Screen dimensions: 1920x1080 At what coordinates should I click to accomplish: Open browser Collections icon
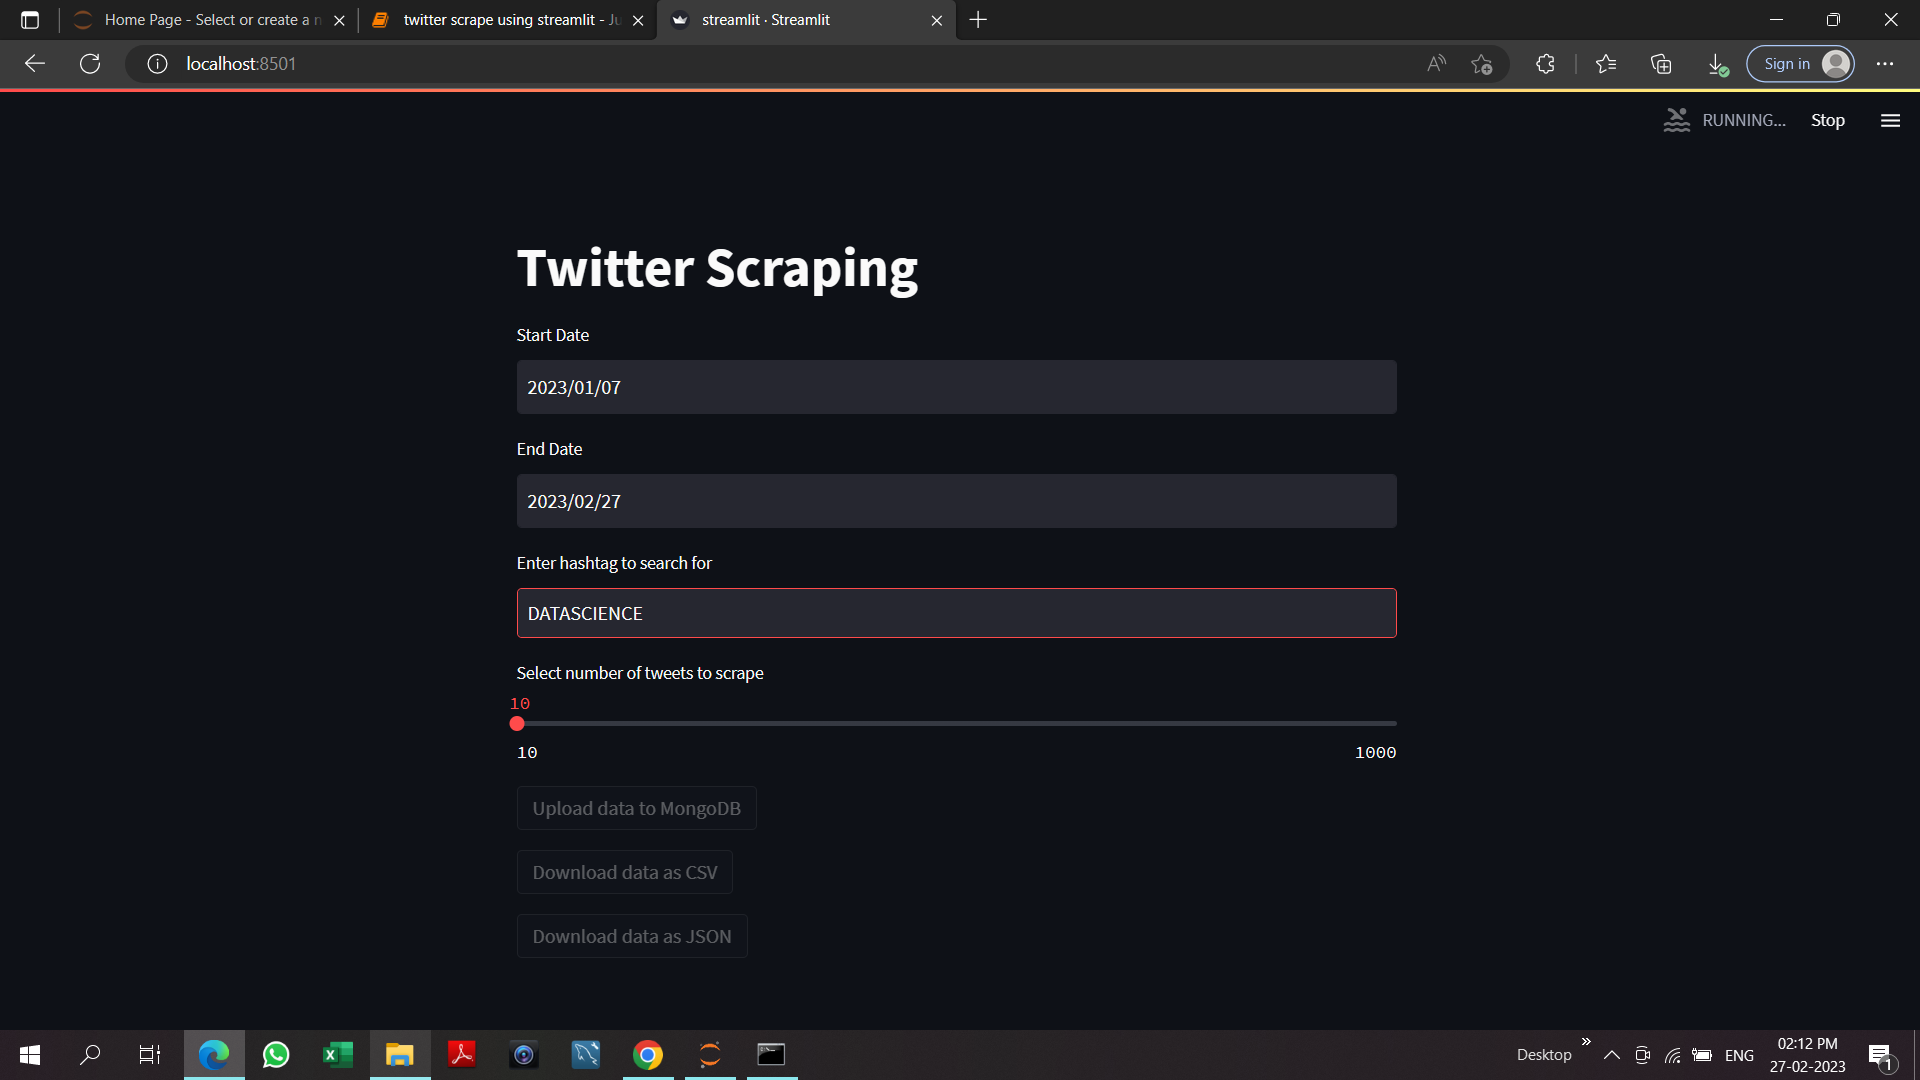pos(1661,63)
